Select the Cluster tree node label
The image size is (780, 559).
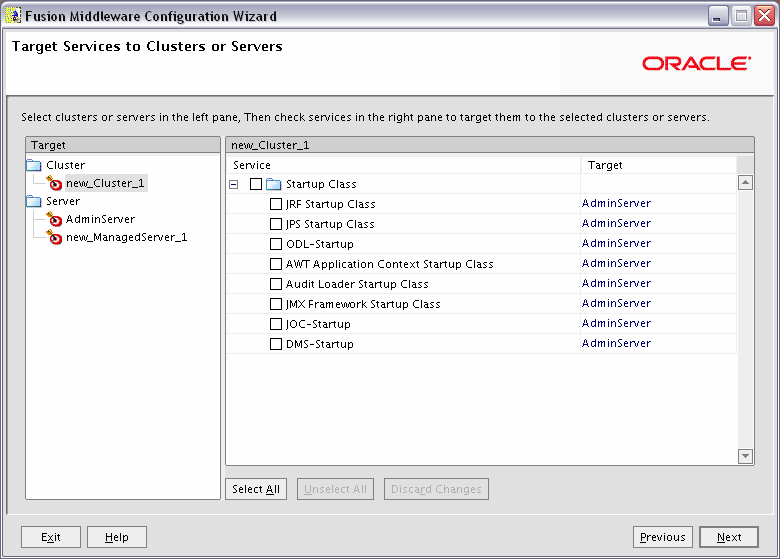pyautogui.click(x=65, y=165)
